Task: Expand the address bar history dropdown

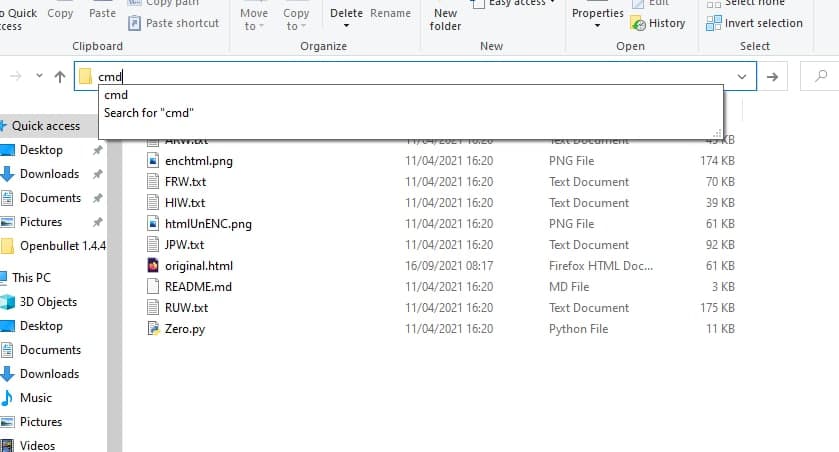Action: coord(741,76)
